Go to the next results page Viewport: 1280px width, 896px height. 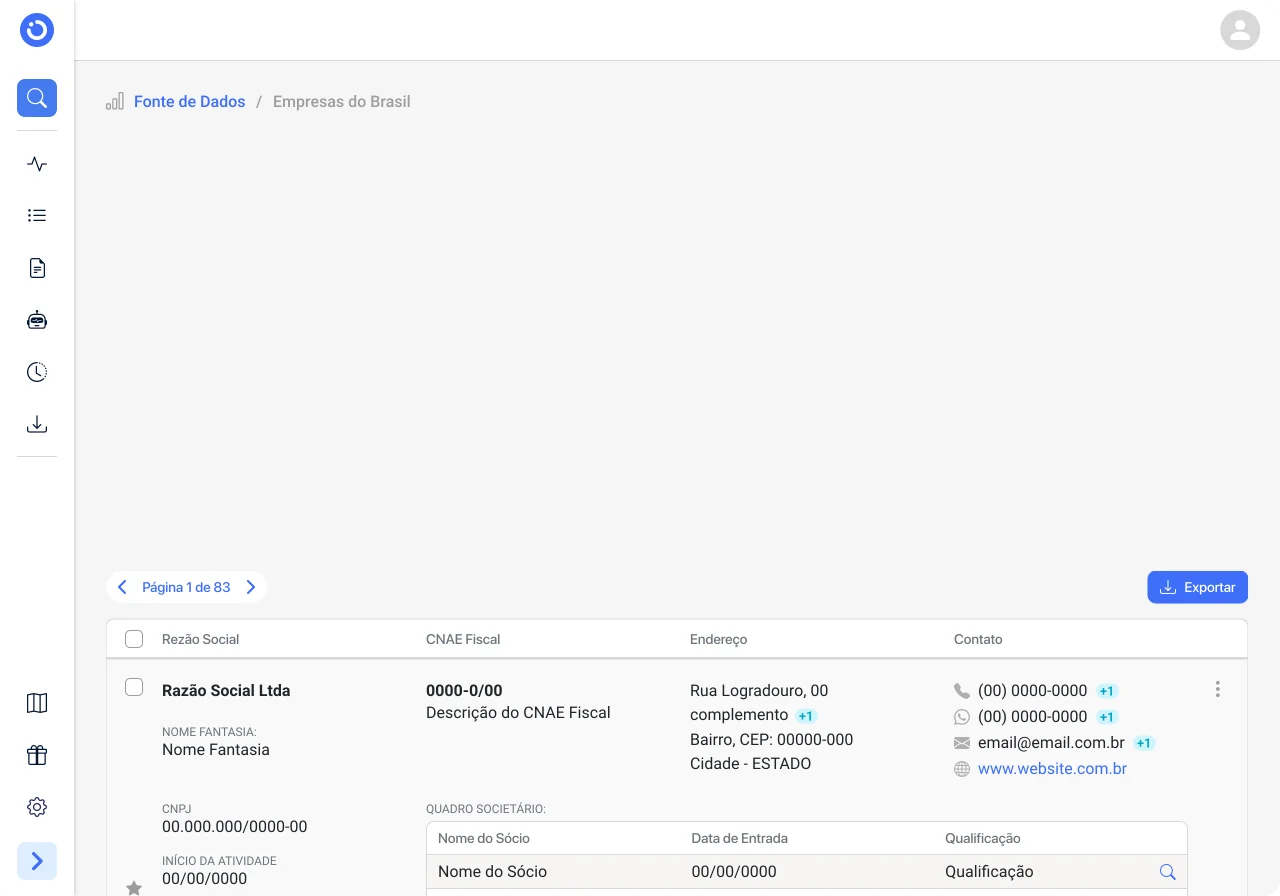251,587
